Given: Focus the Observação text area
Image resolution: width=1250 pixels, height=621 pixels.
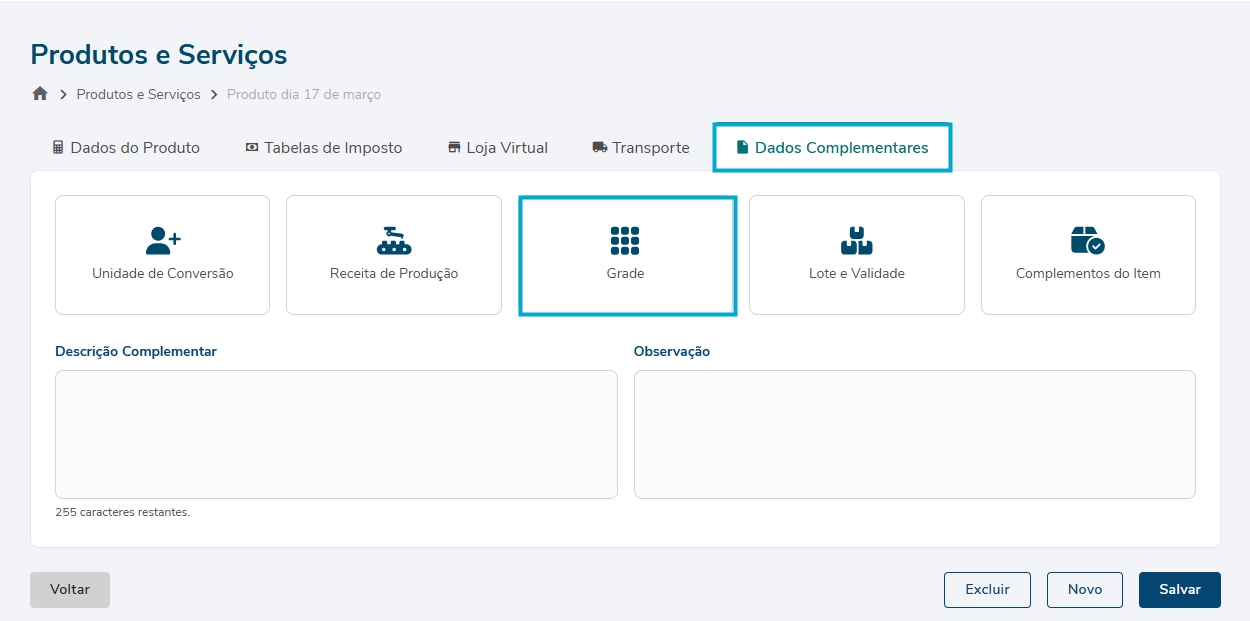Looking at the screenshot, I should click(914, 434).
